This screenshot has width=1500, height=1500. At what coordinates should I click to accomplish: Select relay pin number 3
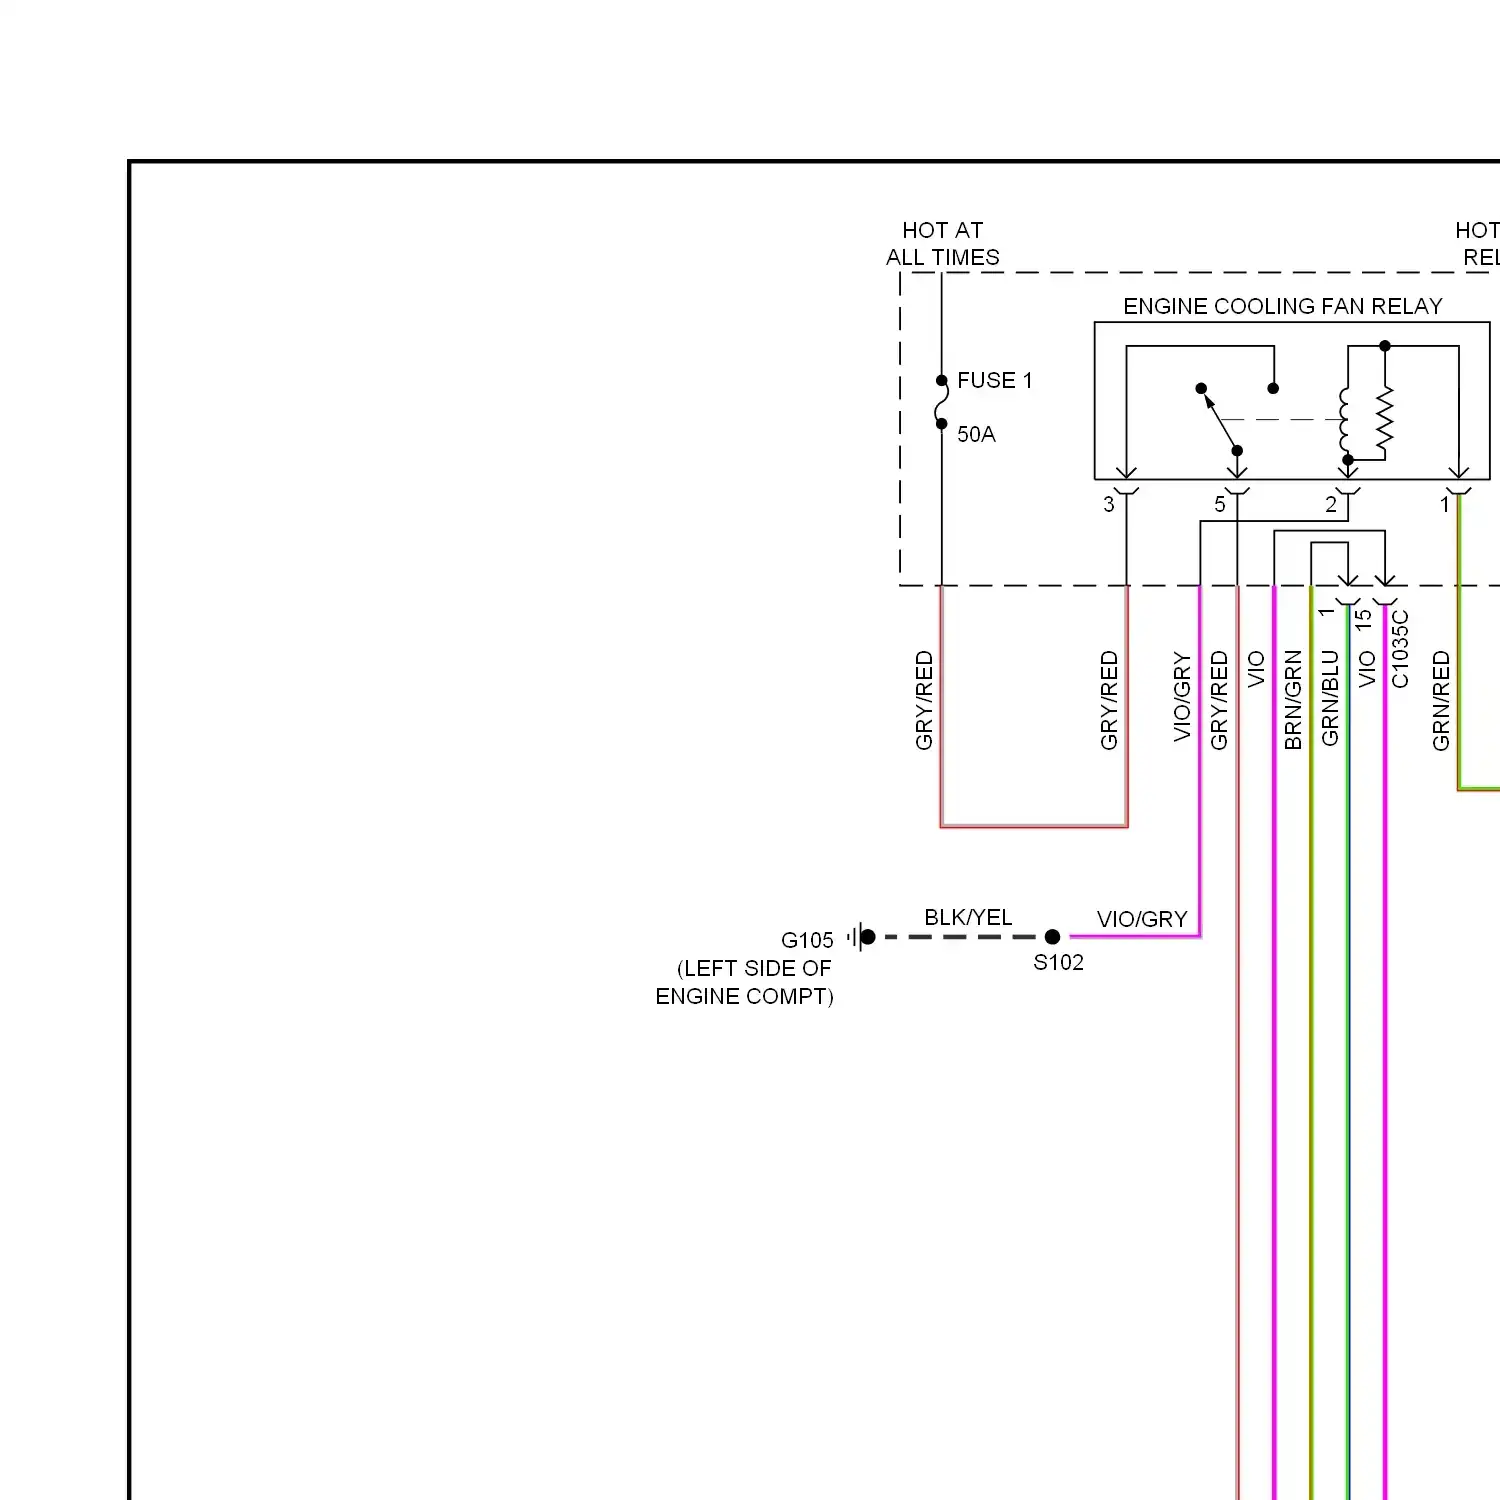tap(1108, 505)
